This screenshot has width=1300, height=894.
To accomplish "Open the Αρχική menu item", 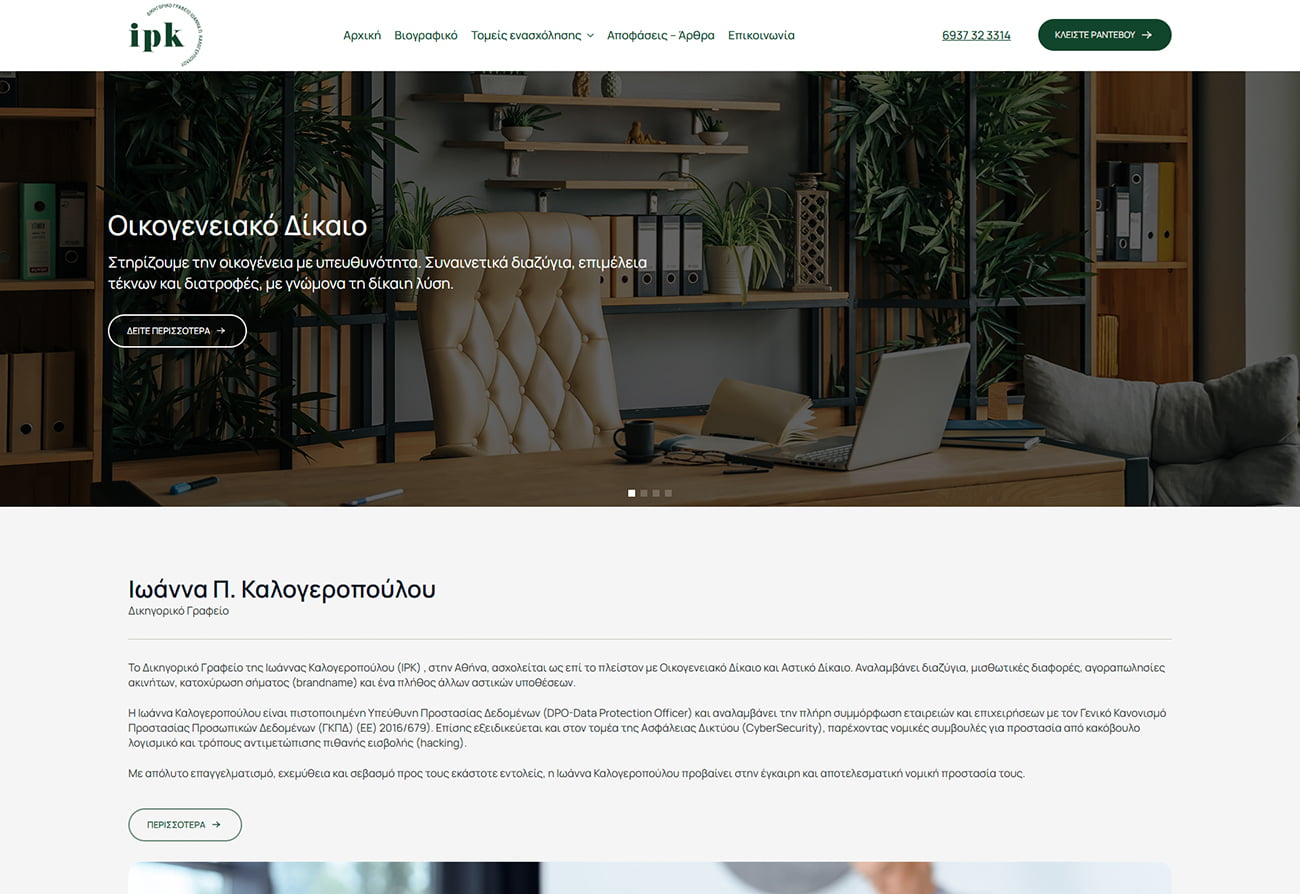I will point(362,35).
